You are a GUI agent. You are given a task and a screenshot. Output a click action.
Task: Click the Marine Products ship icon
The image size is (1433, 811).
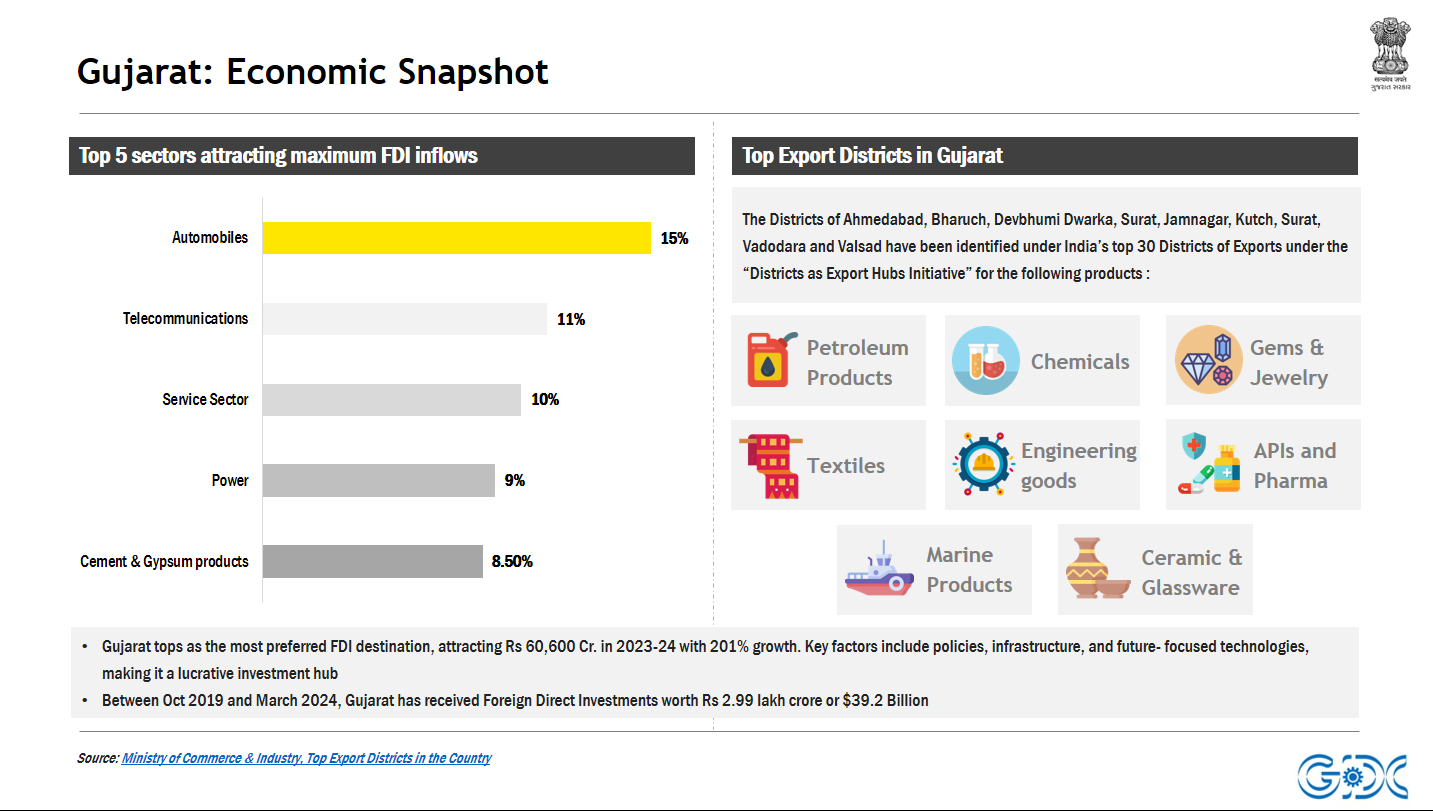click(x=879, y=570)
